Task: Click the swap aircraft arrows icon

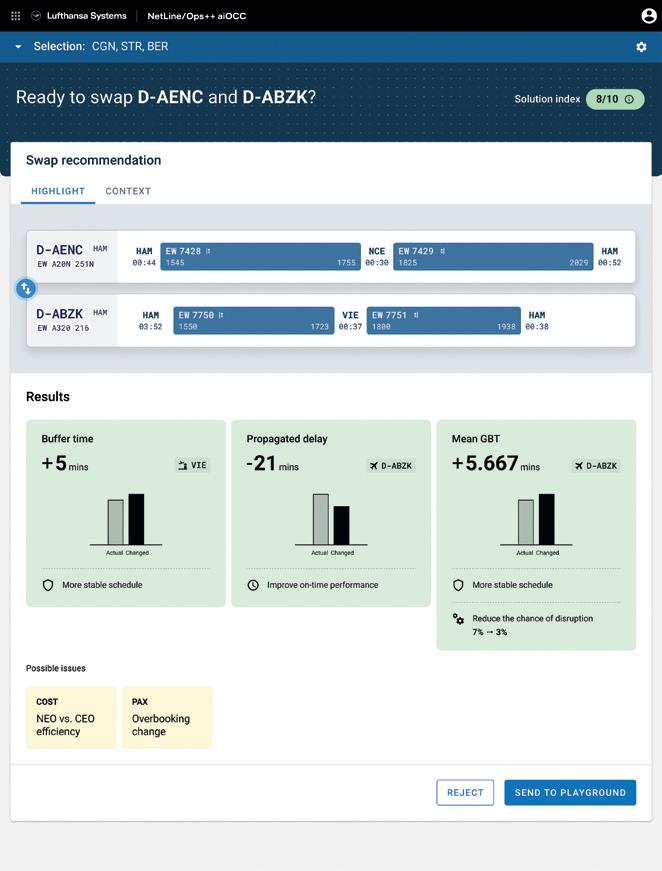Action: pyautogui.click(x=26, y=288)
